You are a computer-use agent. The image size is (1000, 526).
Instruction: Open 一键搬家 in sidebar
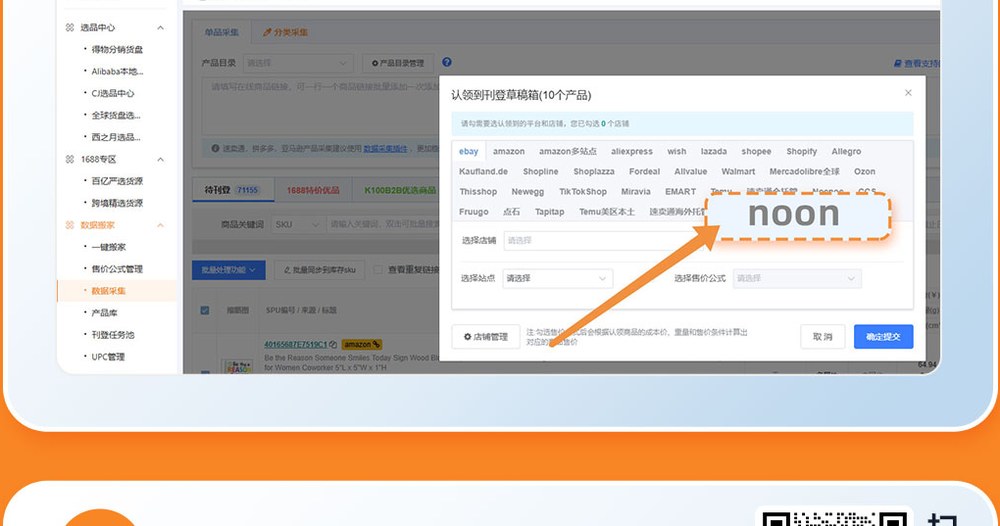coord(108,247)
